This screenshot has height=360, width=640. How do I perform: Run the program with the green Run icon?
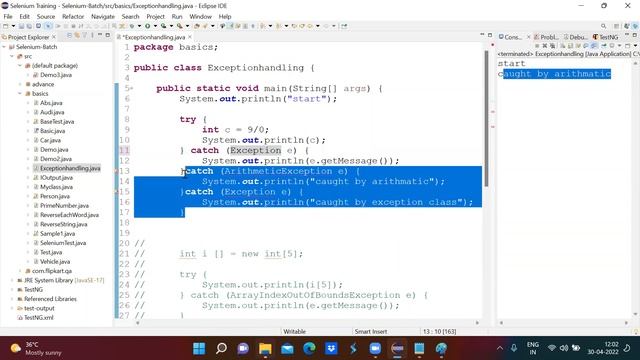[147, 26]
